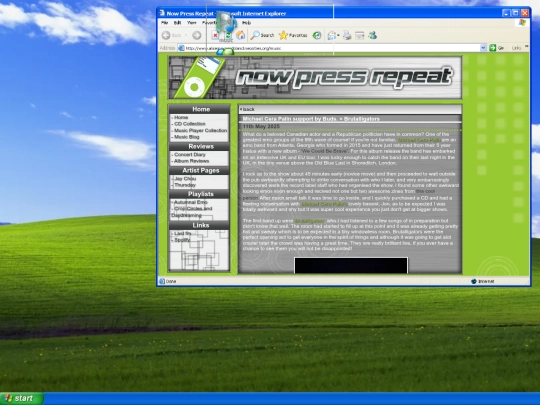
Task: Open Crop Circles and Daydreaming playlist
Action: pos(191,212)
